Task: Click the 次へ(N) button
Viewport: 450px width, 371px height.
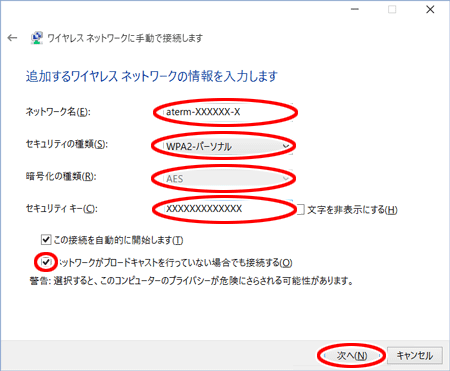Action: (352, 356)
